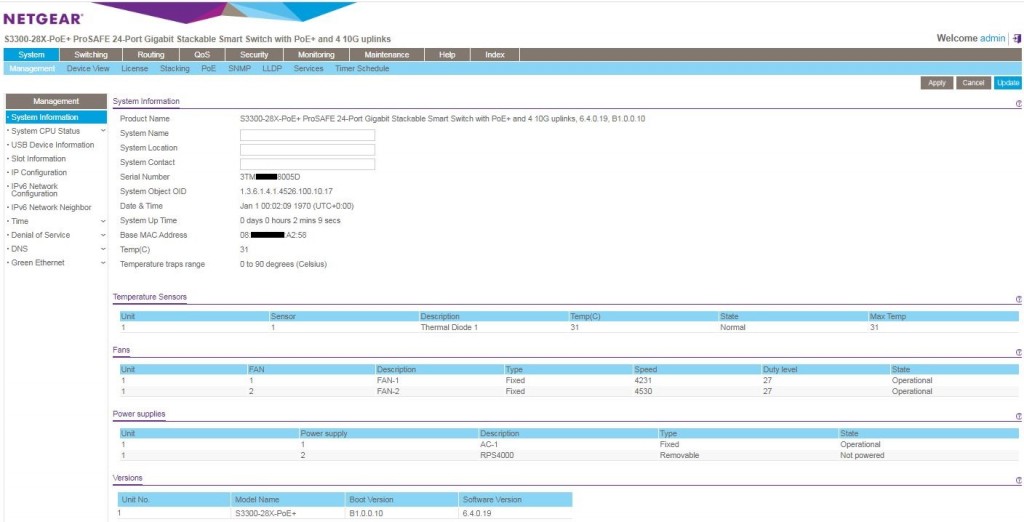The width and height of the screenshot is (1024, 522).
Task: Select SNMP in submenu
Action: coord(240,69)
